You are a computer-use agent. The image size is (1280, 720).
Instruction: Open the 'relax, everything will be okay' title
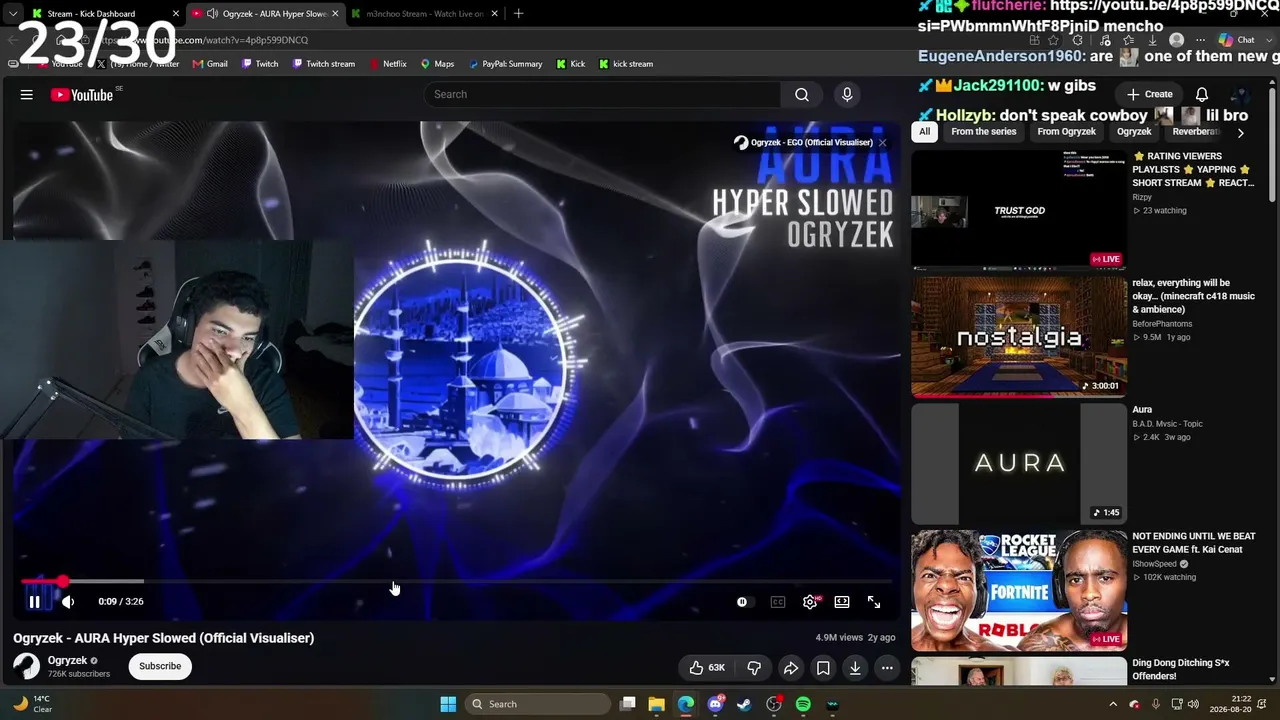[1193, 296]
